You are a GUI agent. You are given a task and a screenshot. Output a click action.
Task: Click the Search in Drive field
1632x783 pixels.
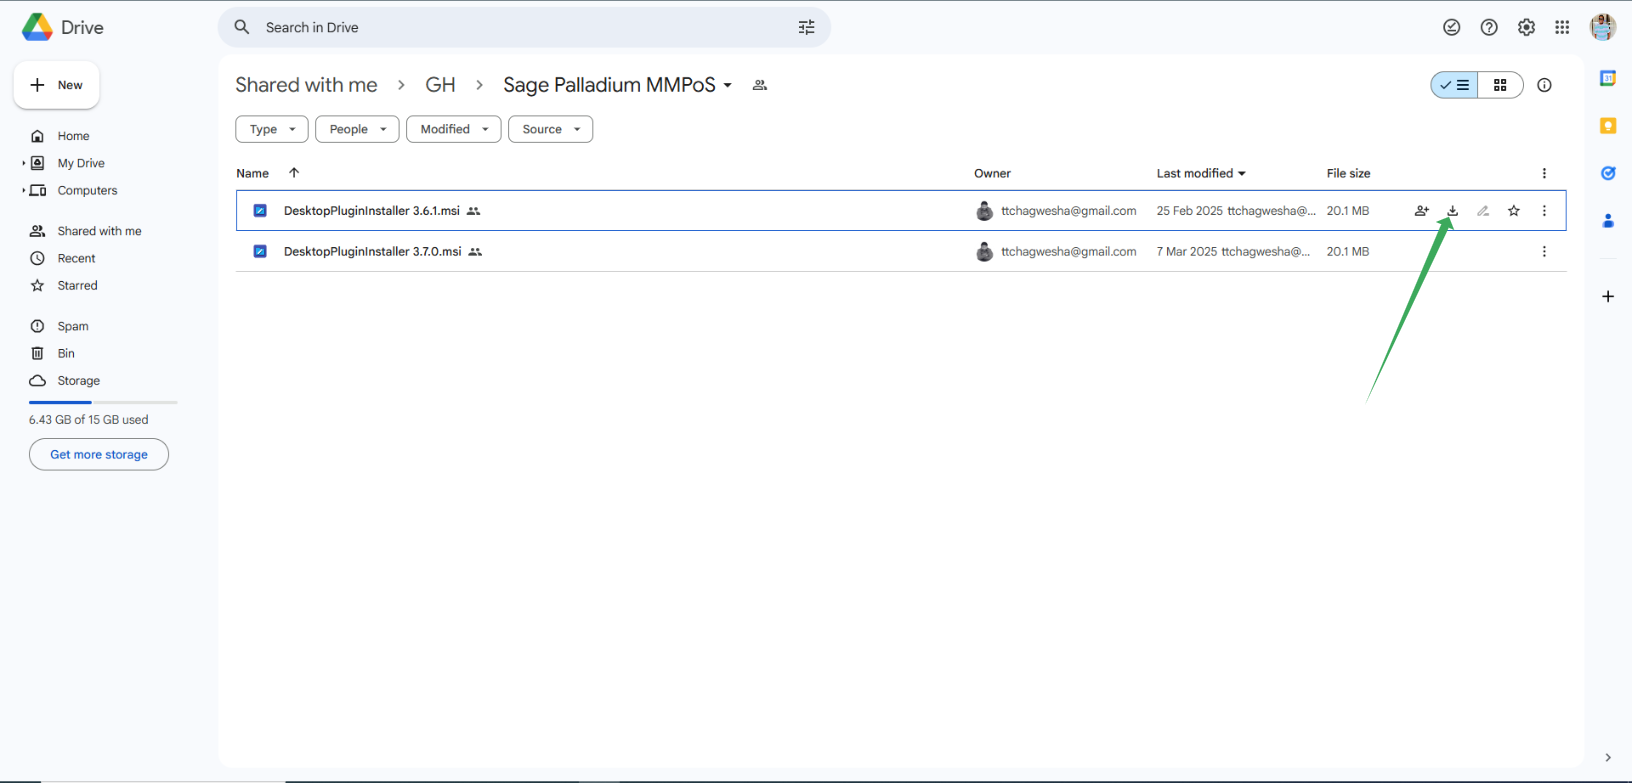point(524,27)
